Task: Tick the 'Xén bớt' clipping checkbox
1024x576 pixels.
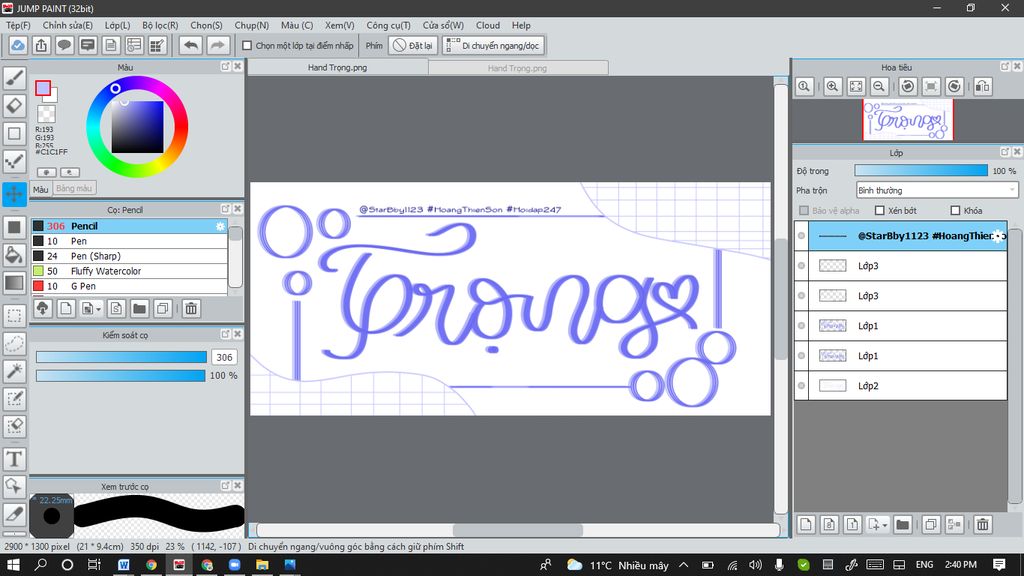Action: click(880, 210)
